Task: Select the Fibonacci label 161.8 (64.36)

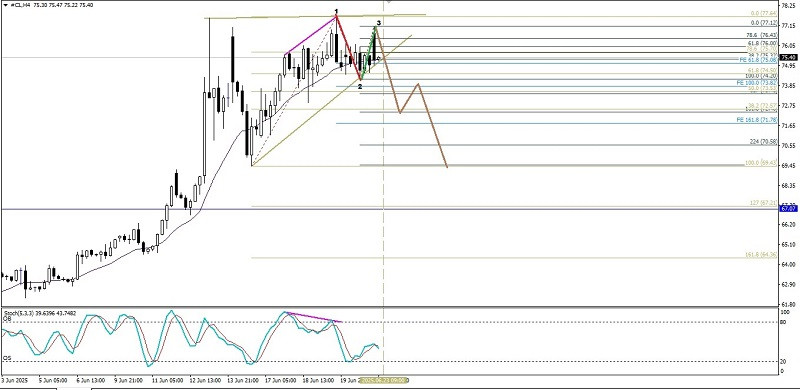Action: coord(760,254)
